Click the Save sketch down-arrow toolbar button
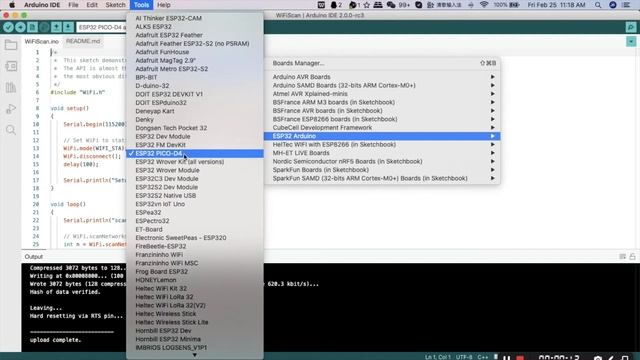The height and width of the screenshot is (360, 640). pyautogui.click(x=68, y=27)
